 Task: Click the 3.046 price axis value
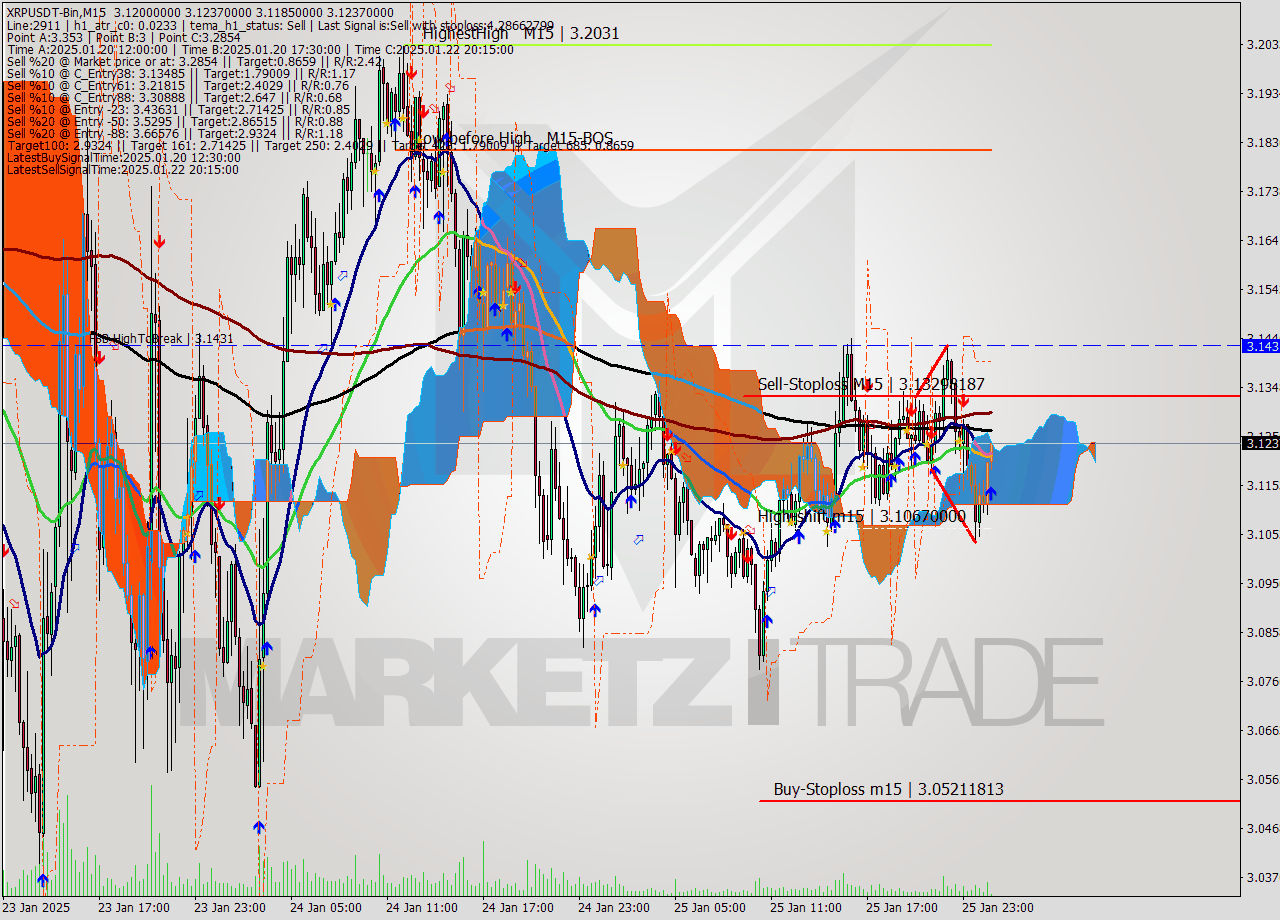pyautogui.click(x=1262, y=828)
